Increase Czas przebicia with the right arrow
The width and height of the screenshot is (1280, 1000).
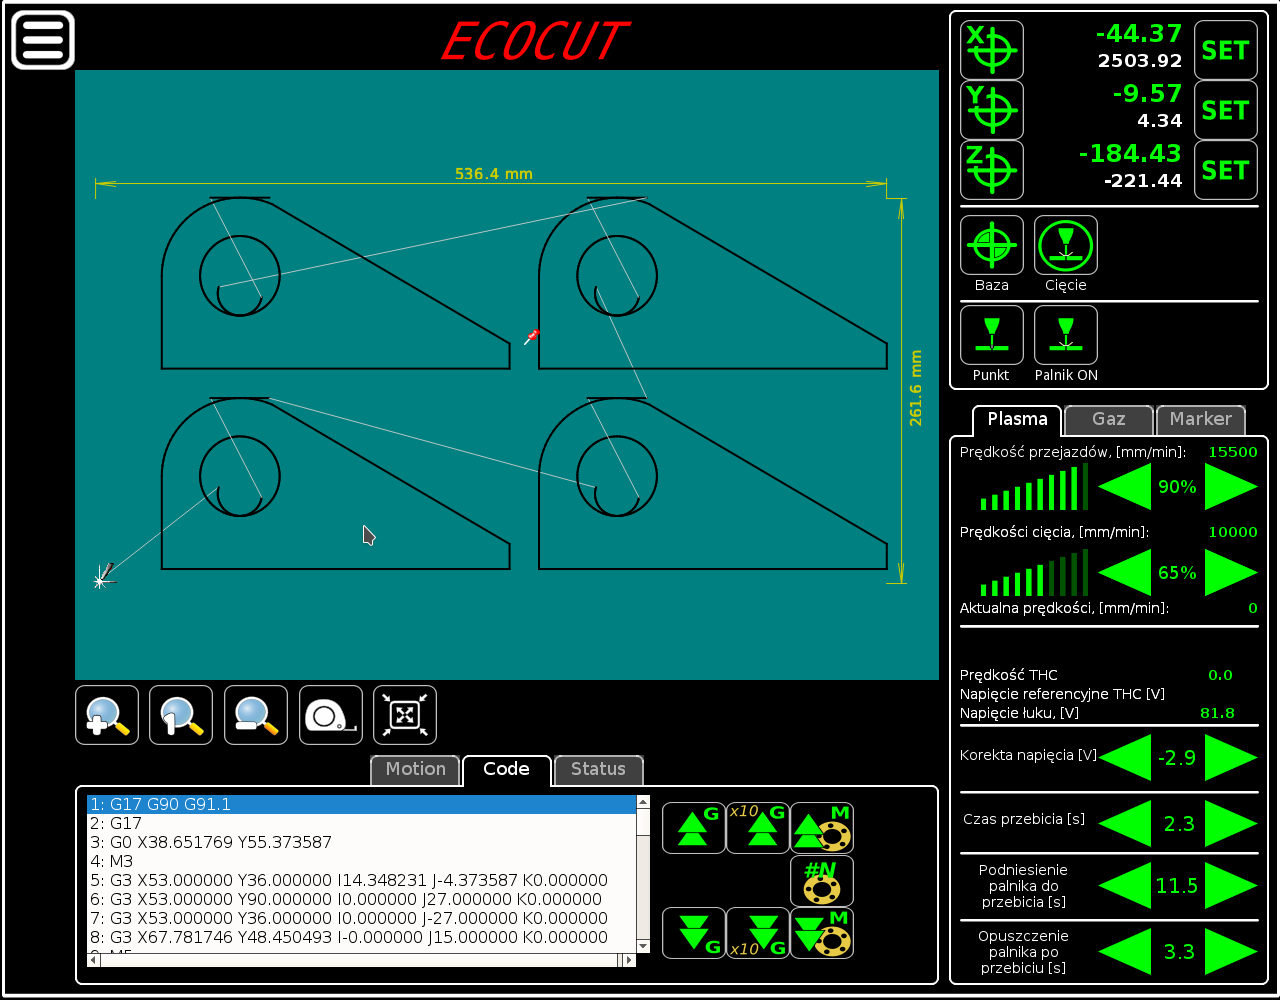[x=1231, y=824]
